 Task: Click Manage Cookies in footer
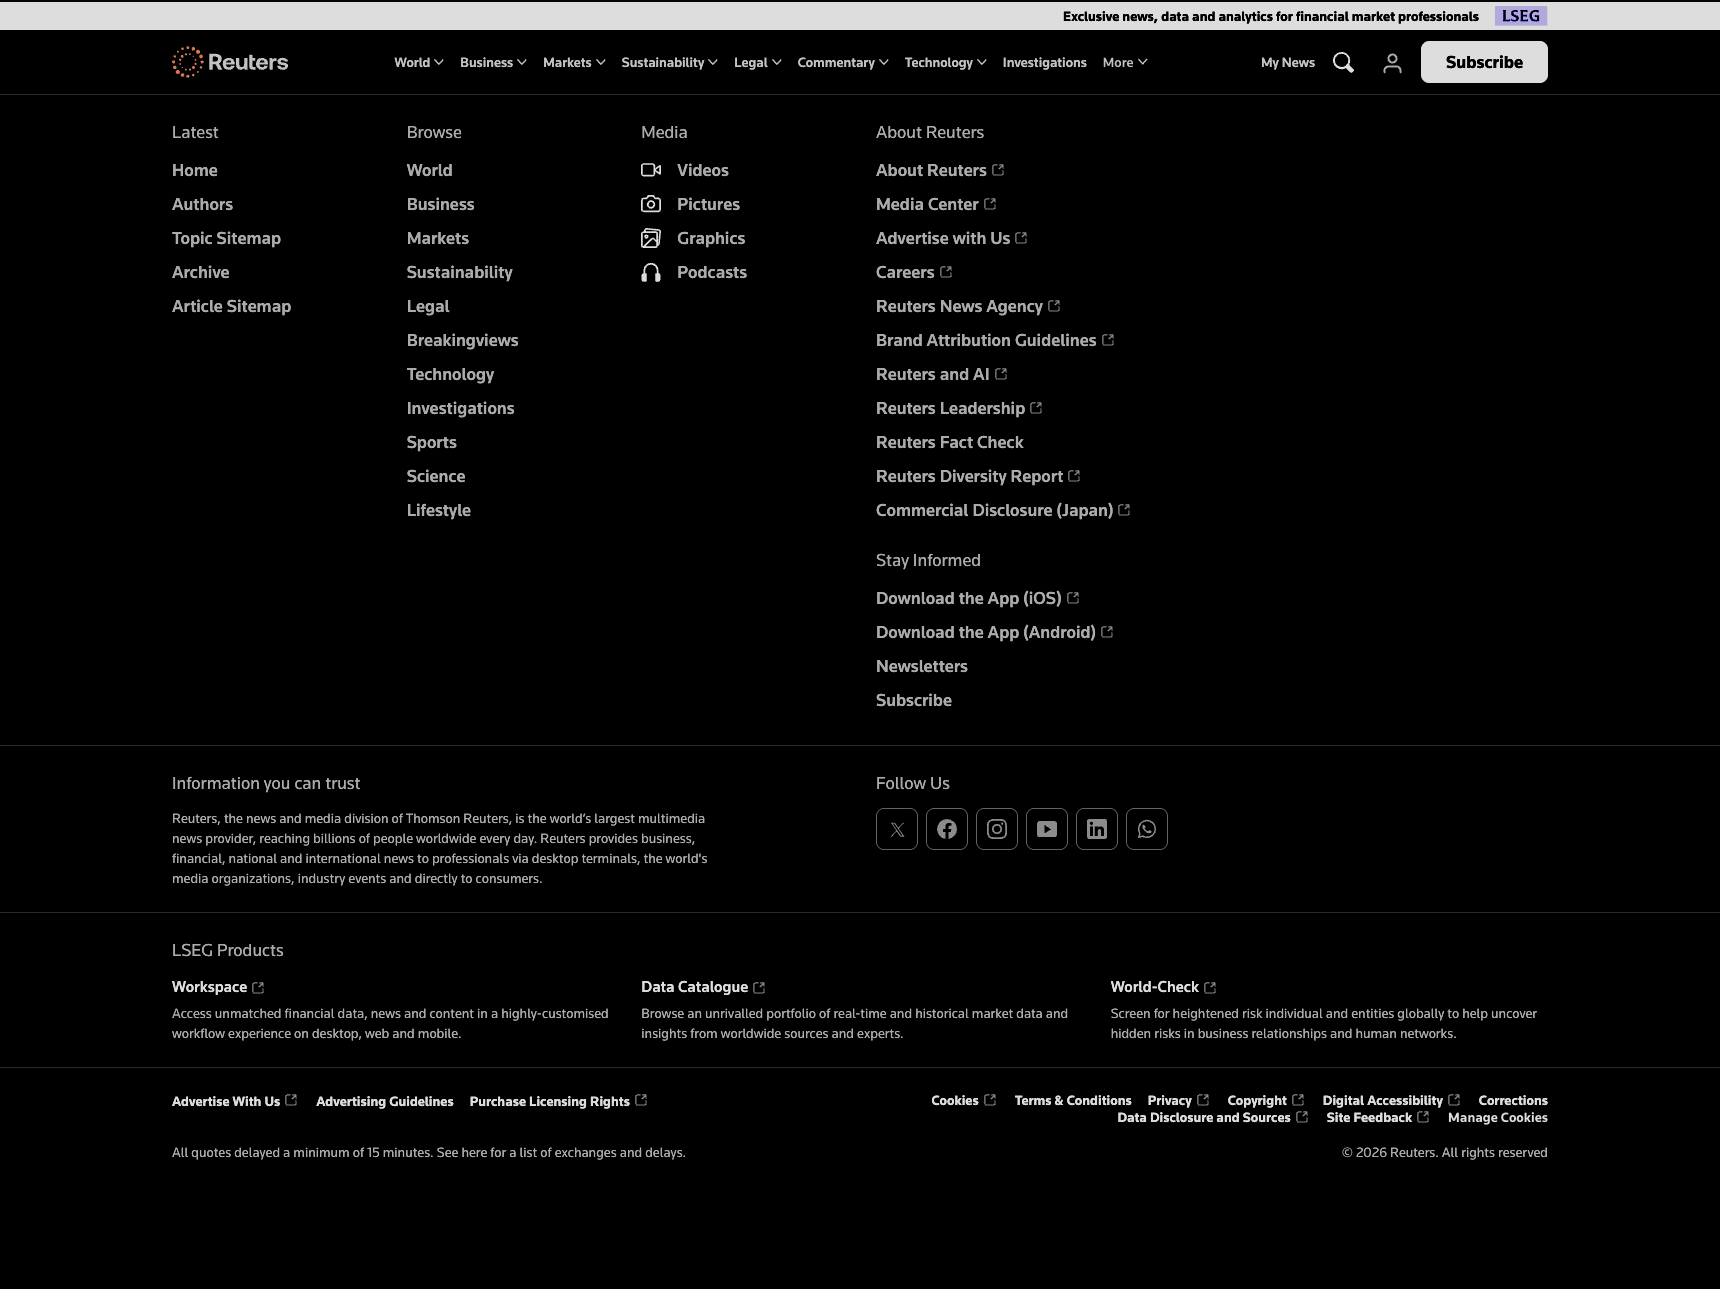tap(1498, 1117)
